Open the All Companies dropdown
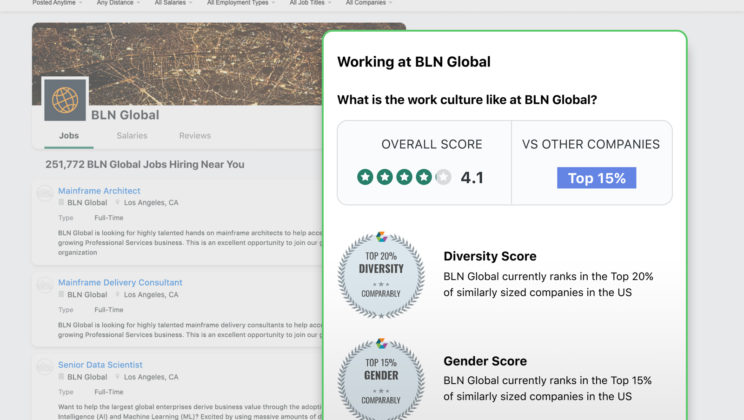744x420 pixels. tap(369, 3)
